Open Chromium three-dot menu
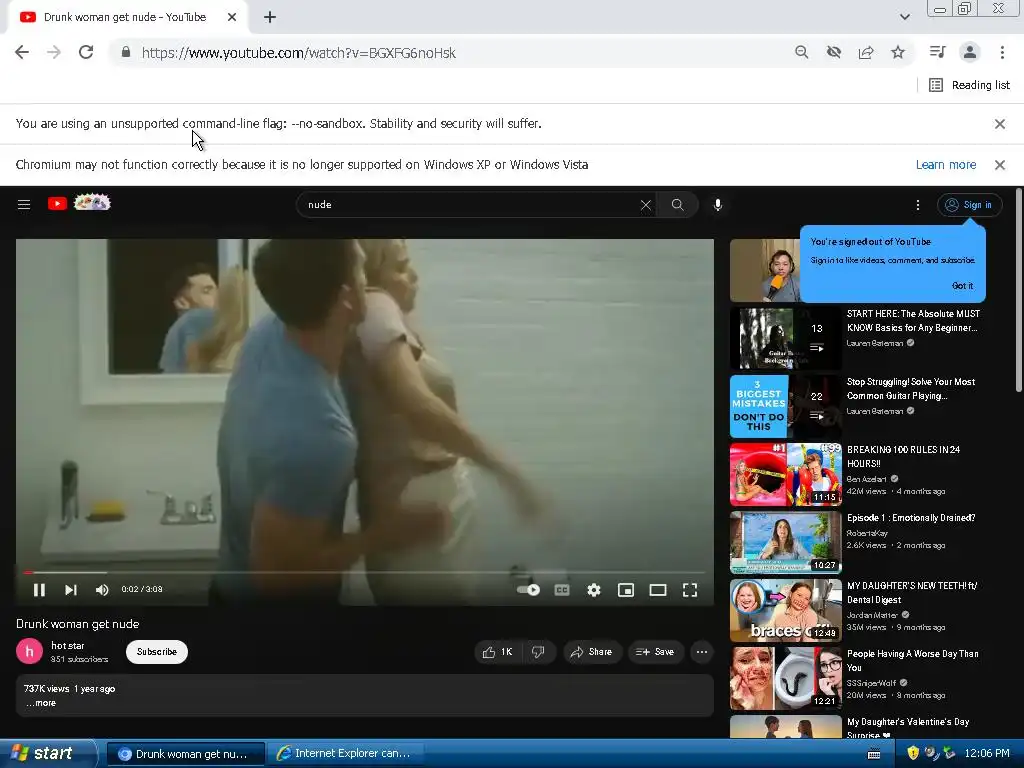This screenshot has height=768, width=1024. 1002,52
